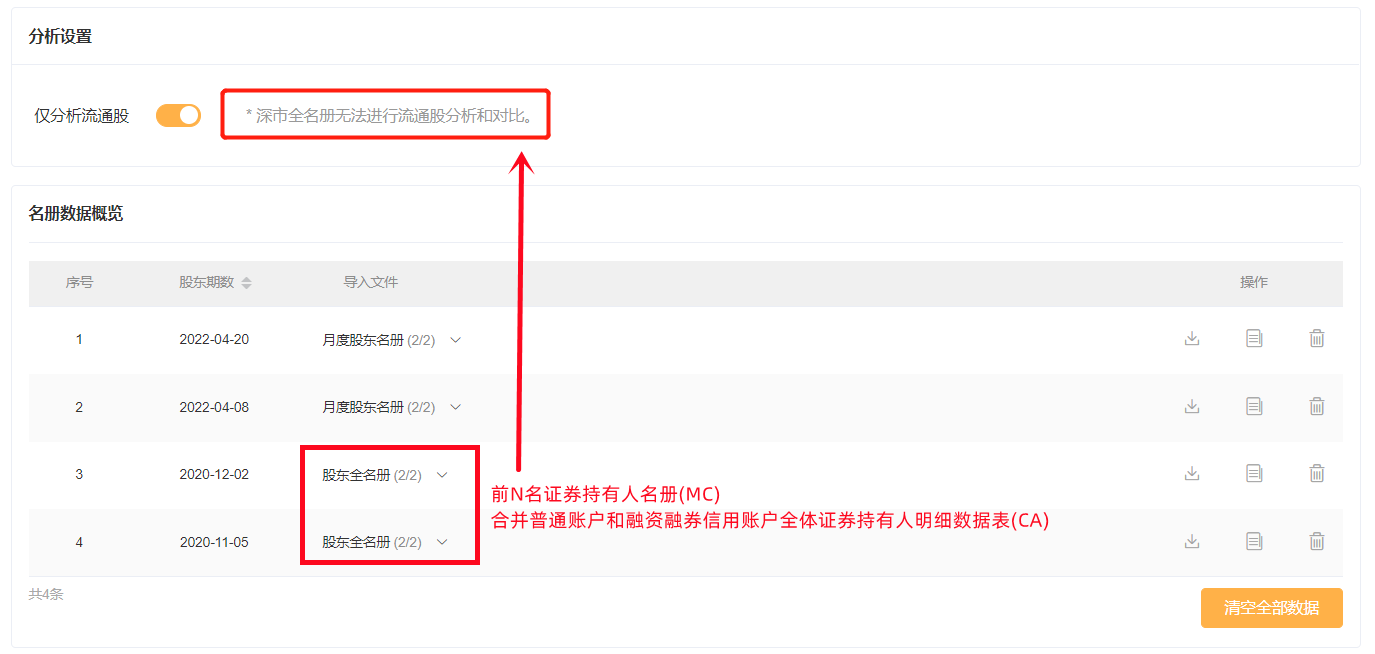Delete the 2022-04-08 register row

(1317, 406)
